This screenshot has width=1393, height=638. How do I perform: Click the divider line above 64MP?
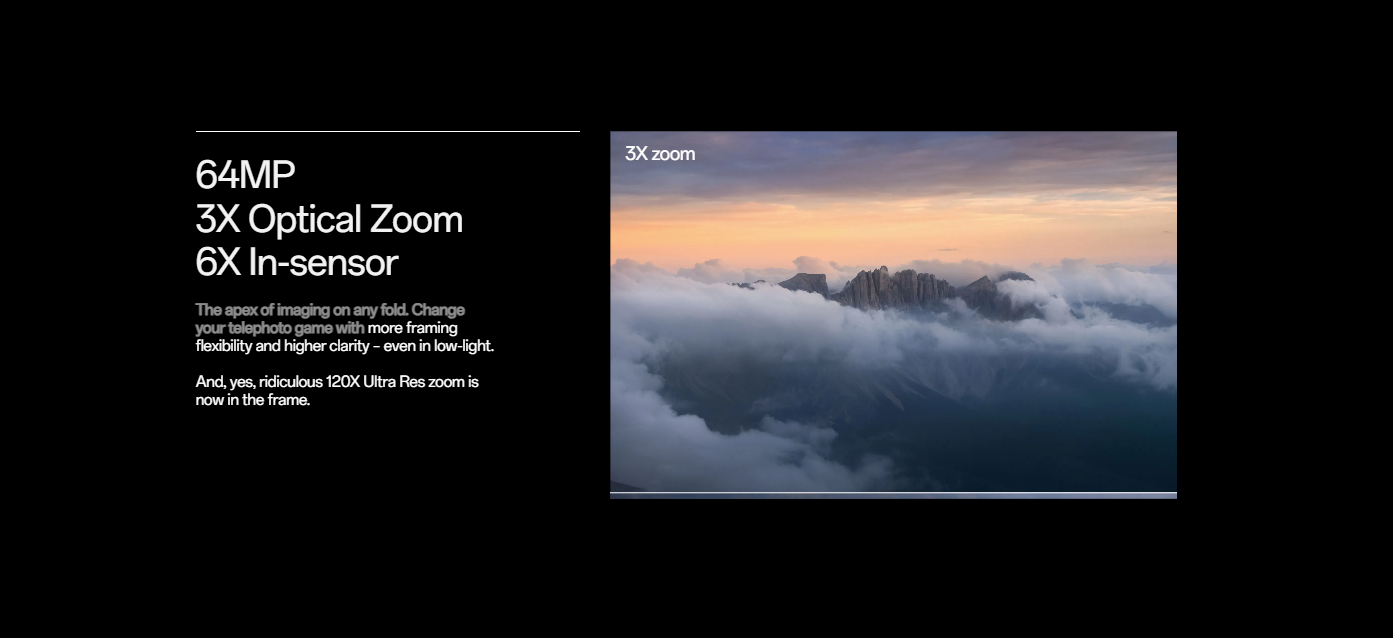pyautogui.click(x=387, y=131)
